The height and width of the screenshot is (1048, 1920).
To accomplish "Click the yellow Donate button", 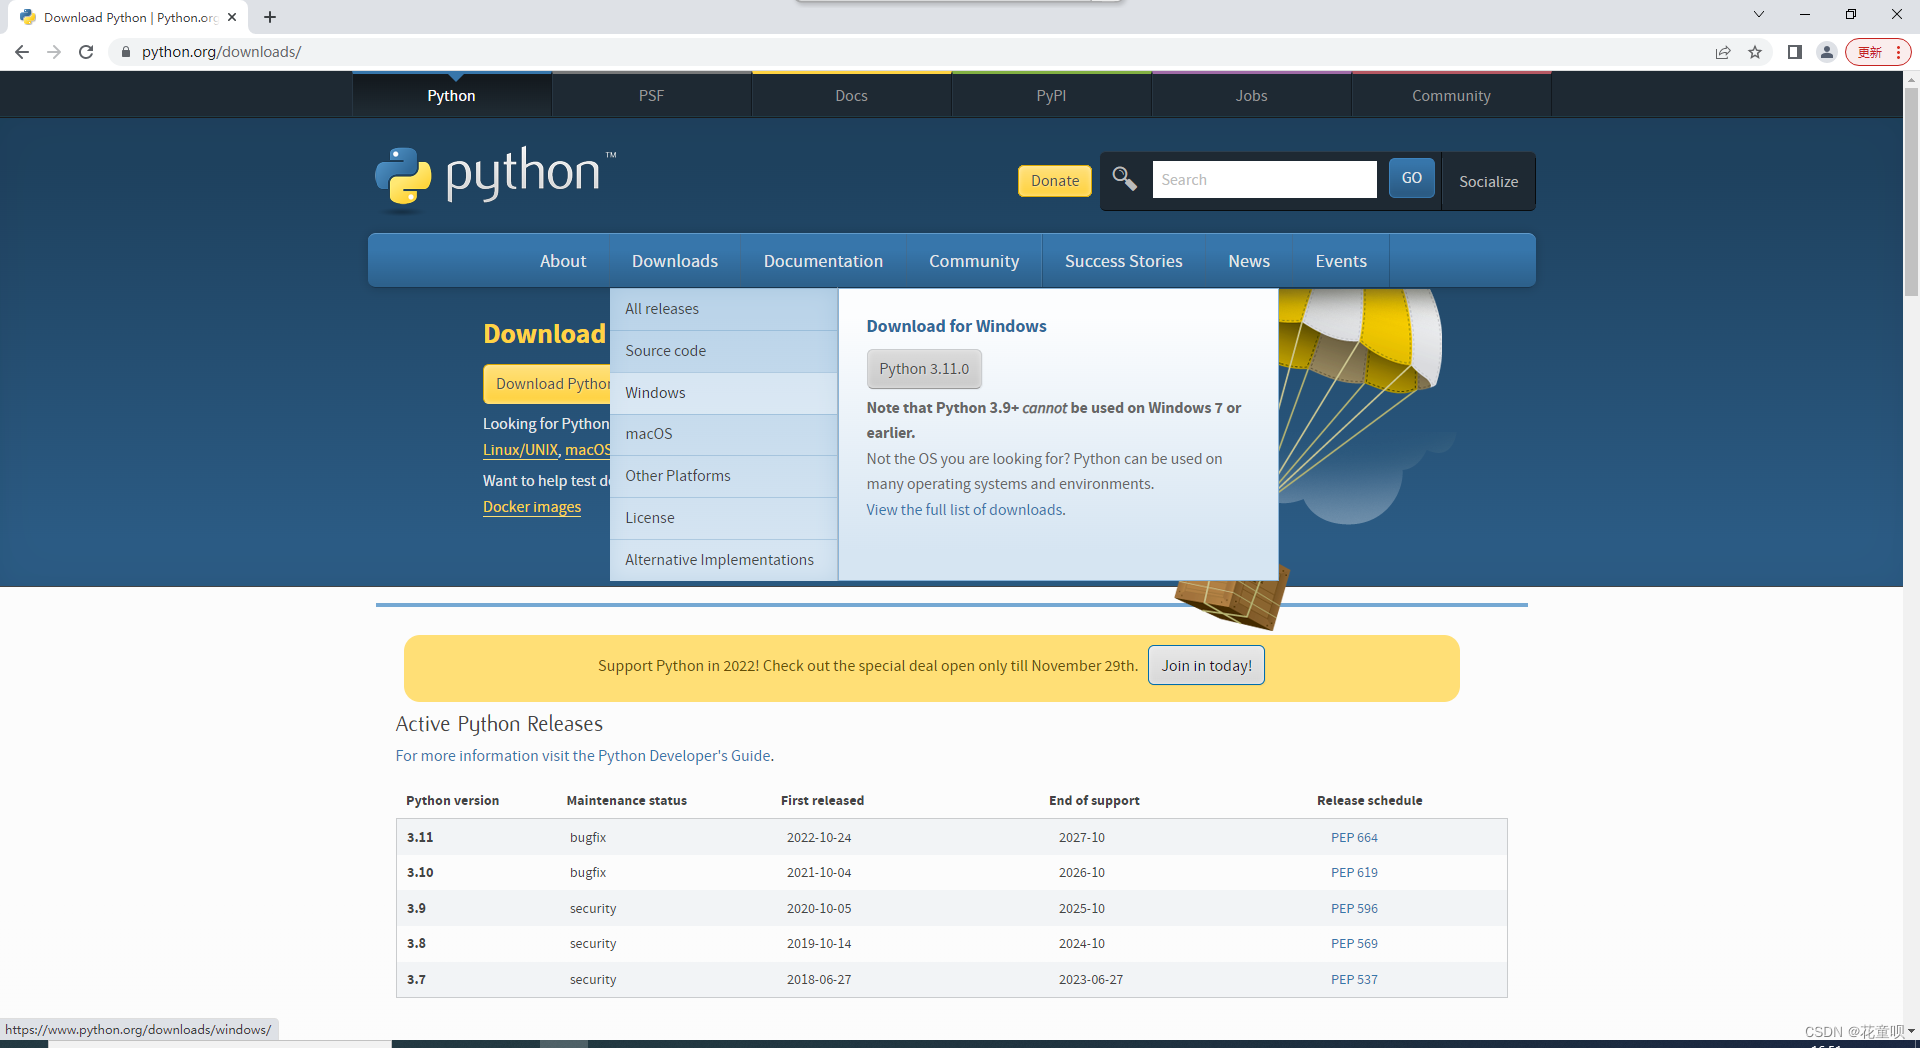I will [x=1054, y=181].
